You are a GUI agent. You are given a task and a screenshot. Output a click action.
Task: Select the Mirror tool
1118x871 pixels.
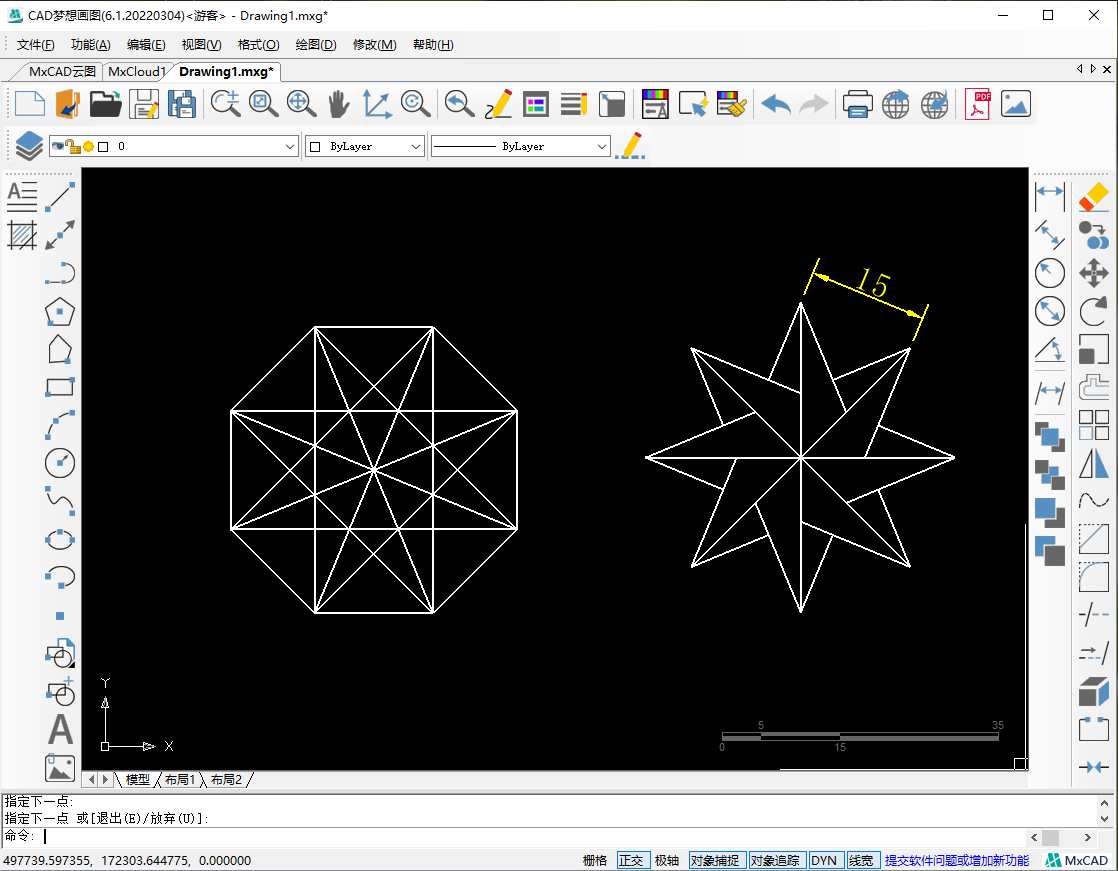pos(1094,463)
